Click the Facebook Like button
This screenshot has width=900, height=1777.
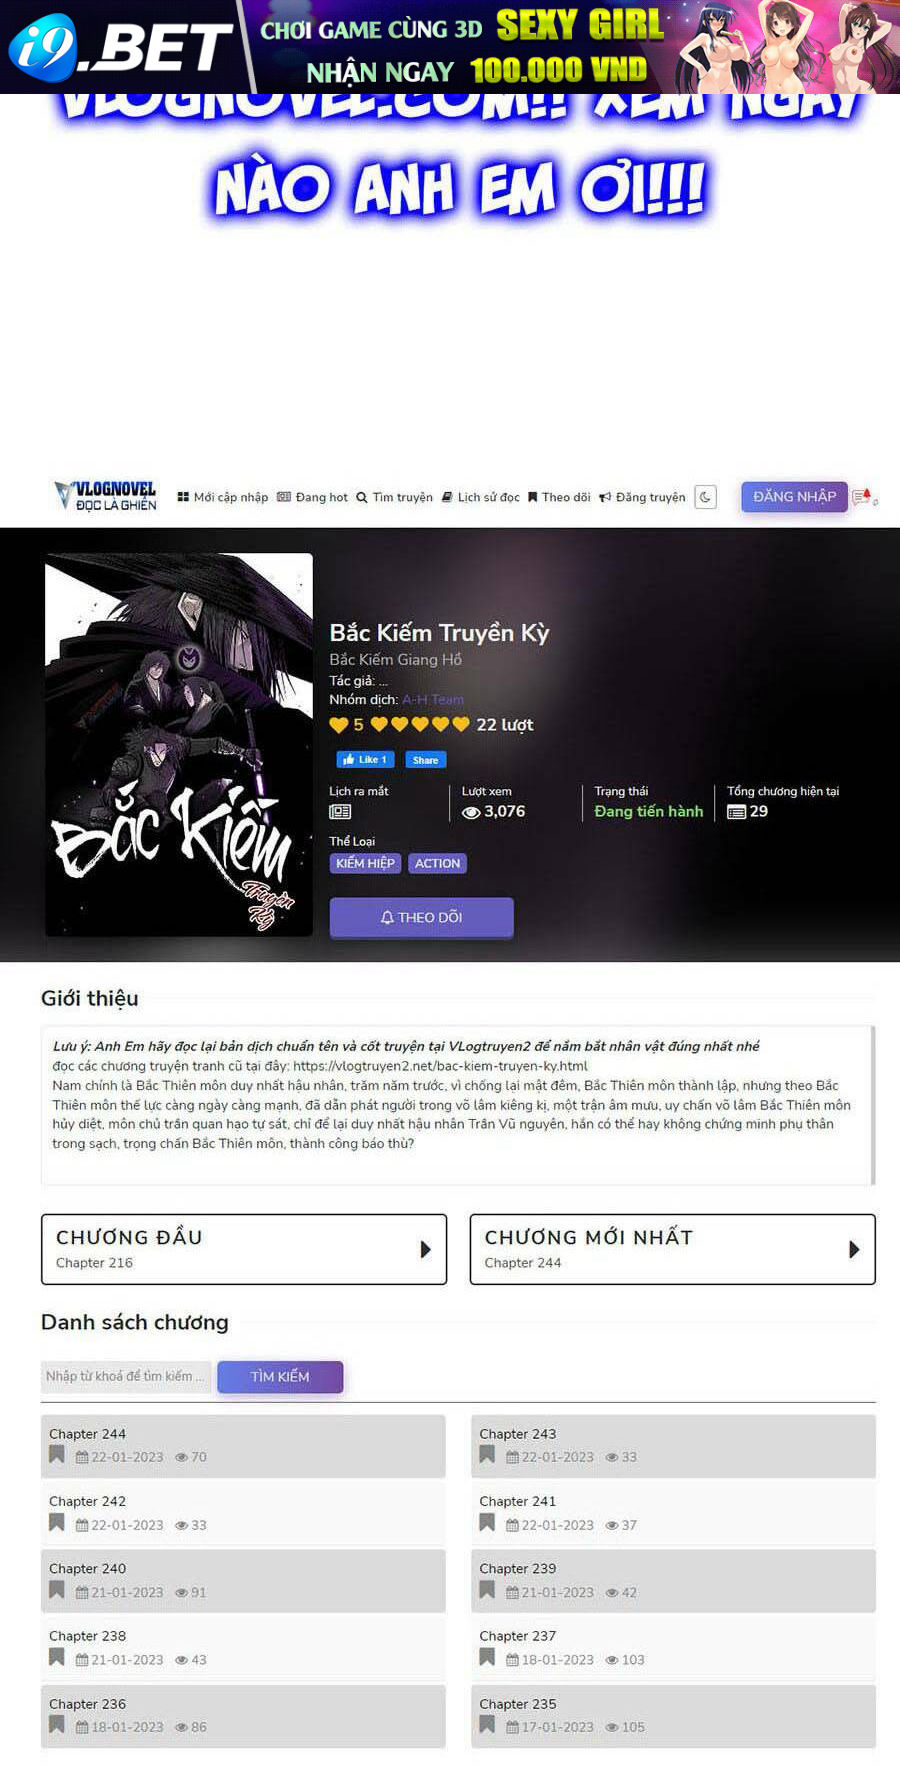365,760
